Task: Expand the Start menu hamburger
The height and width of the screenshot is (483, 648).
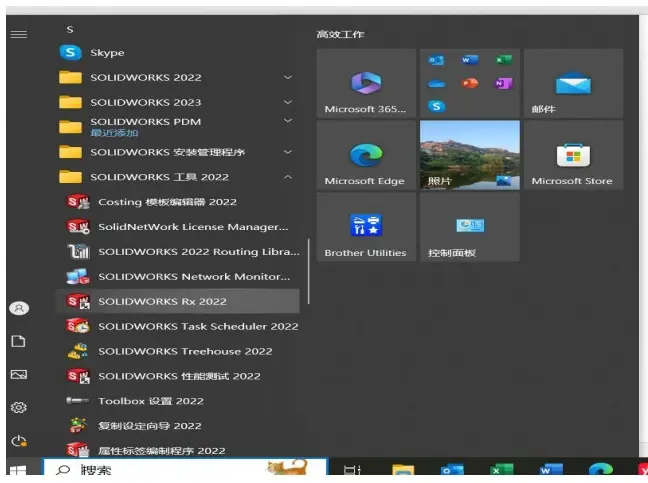Action: [19, 34]
